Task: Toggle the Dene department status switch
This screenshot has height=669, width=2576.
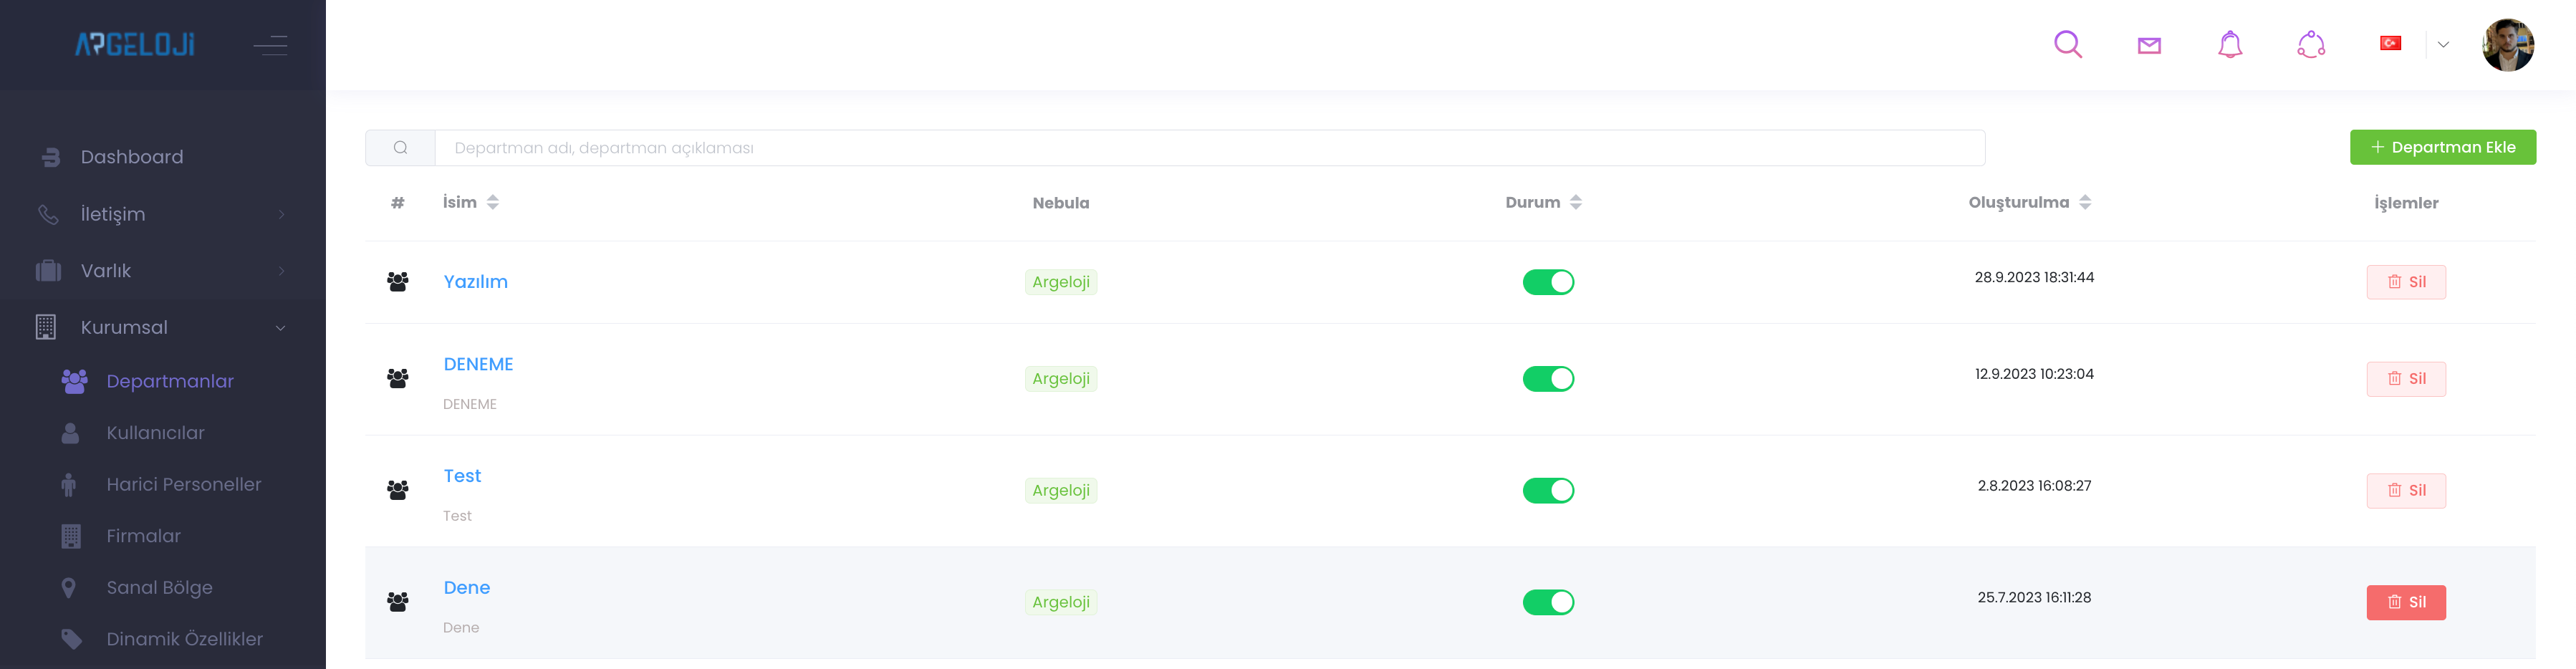Action: pyautogui.click(x=1548, y=602)
